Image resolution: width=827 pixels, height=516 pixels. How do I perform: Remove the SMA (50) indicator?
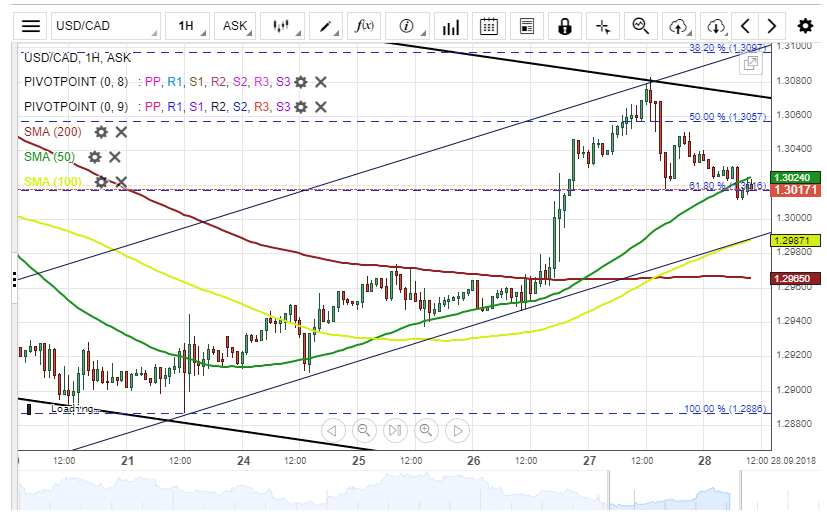tap(115, 156)
